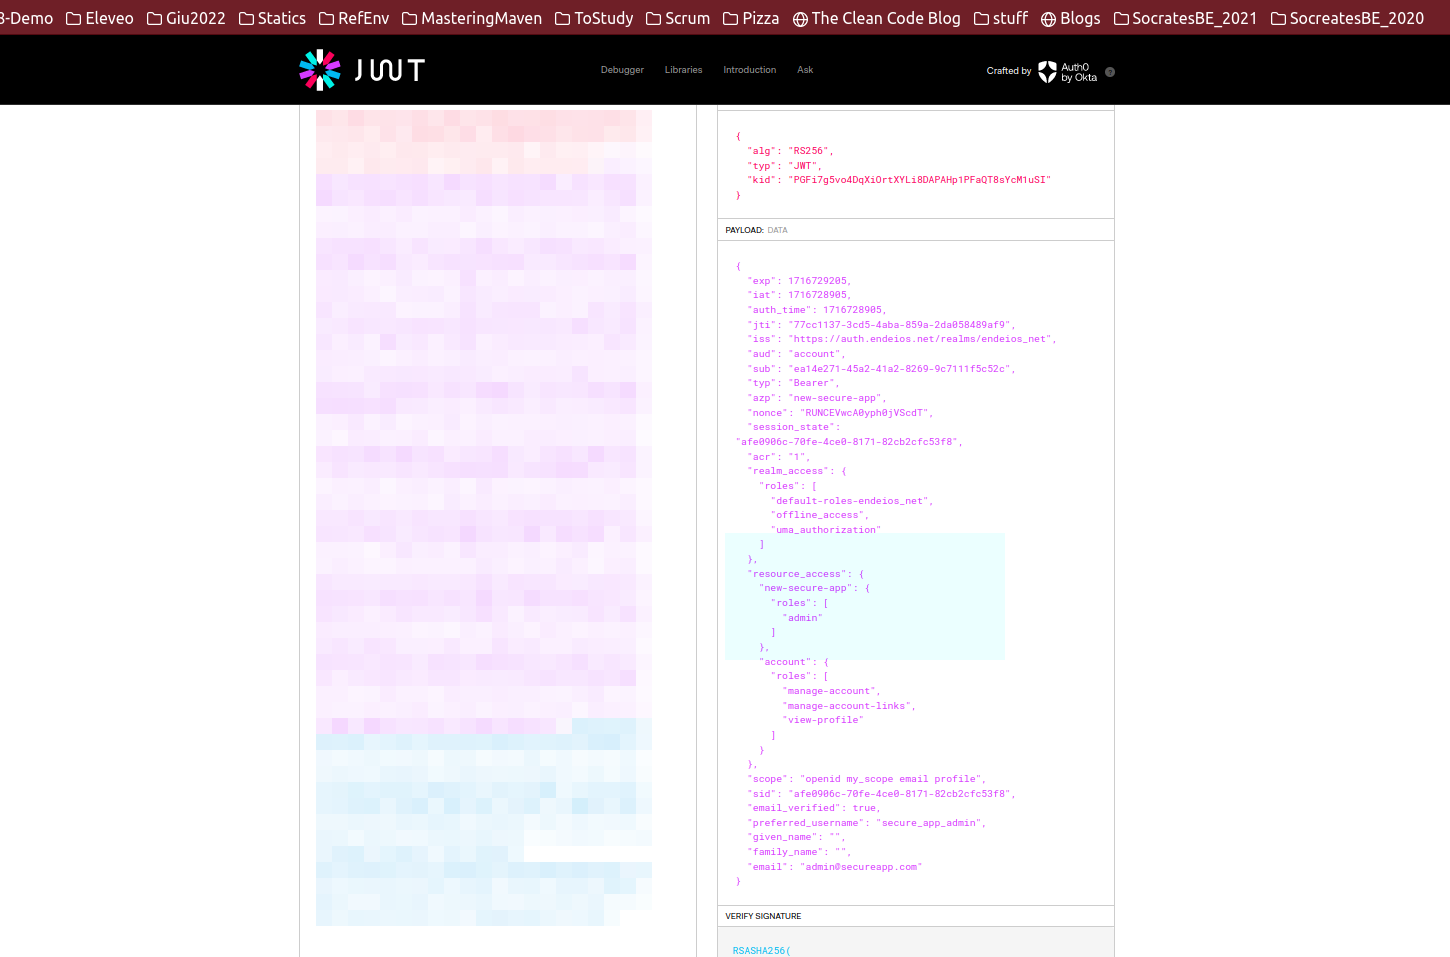The image size is (1450, 957).
Task: Click the RSASHA256( signature text
Action: (x=761, y=950)
